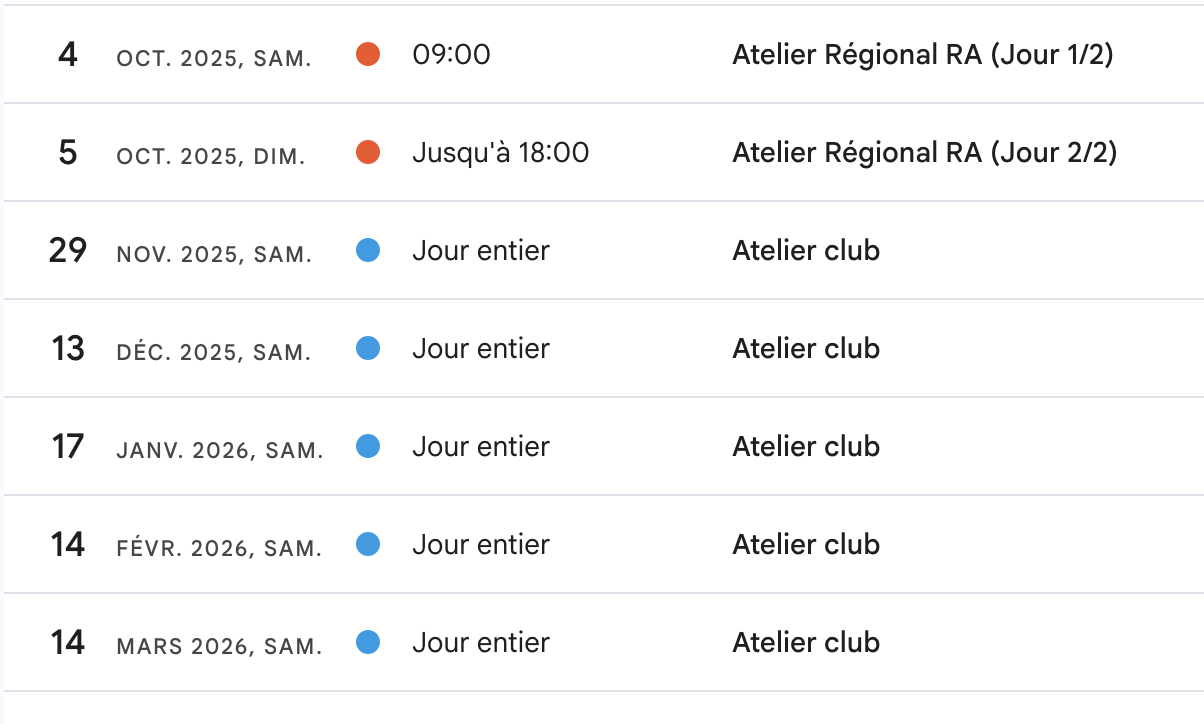The width and height of the screenshot is (1204, 724).
Task: Click the orange dot for the 4 Oct event
Action: pos(368,55)
